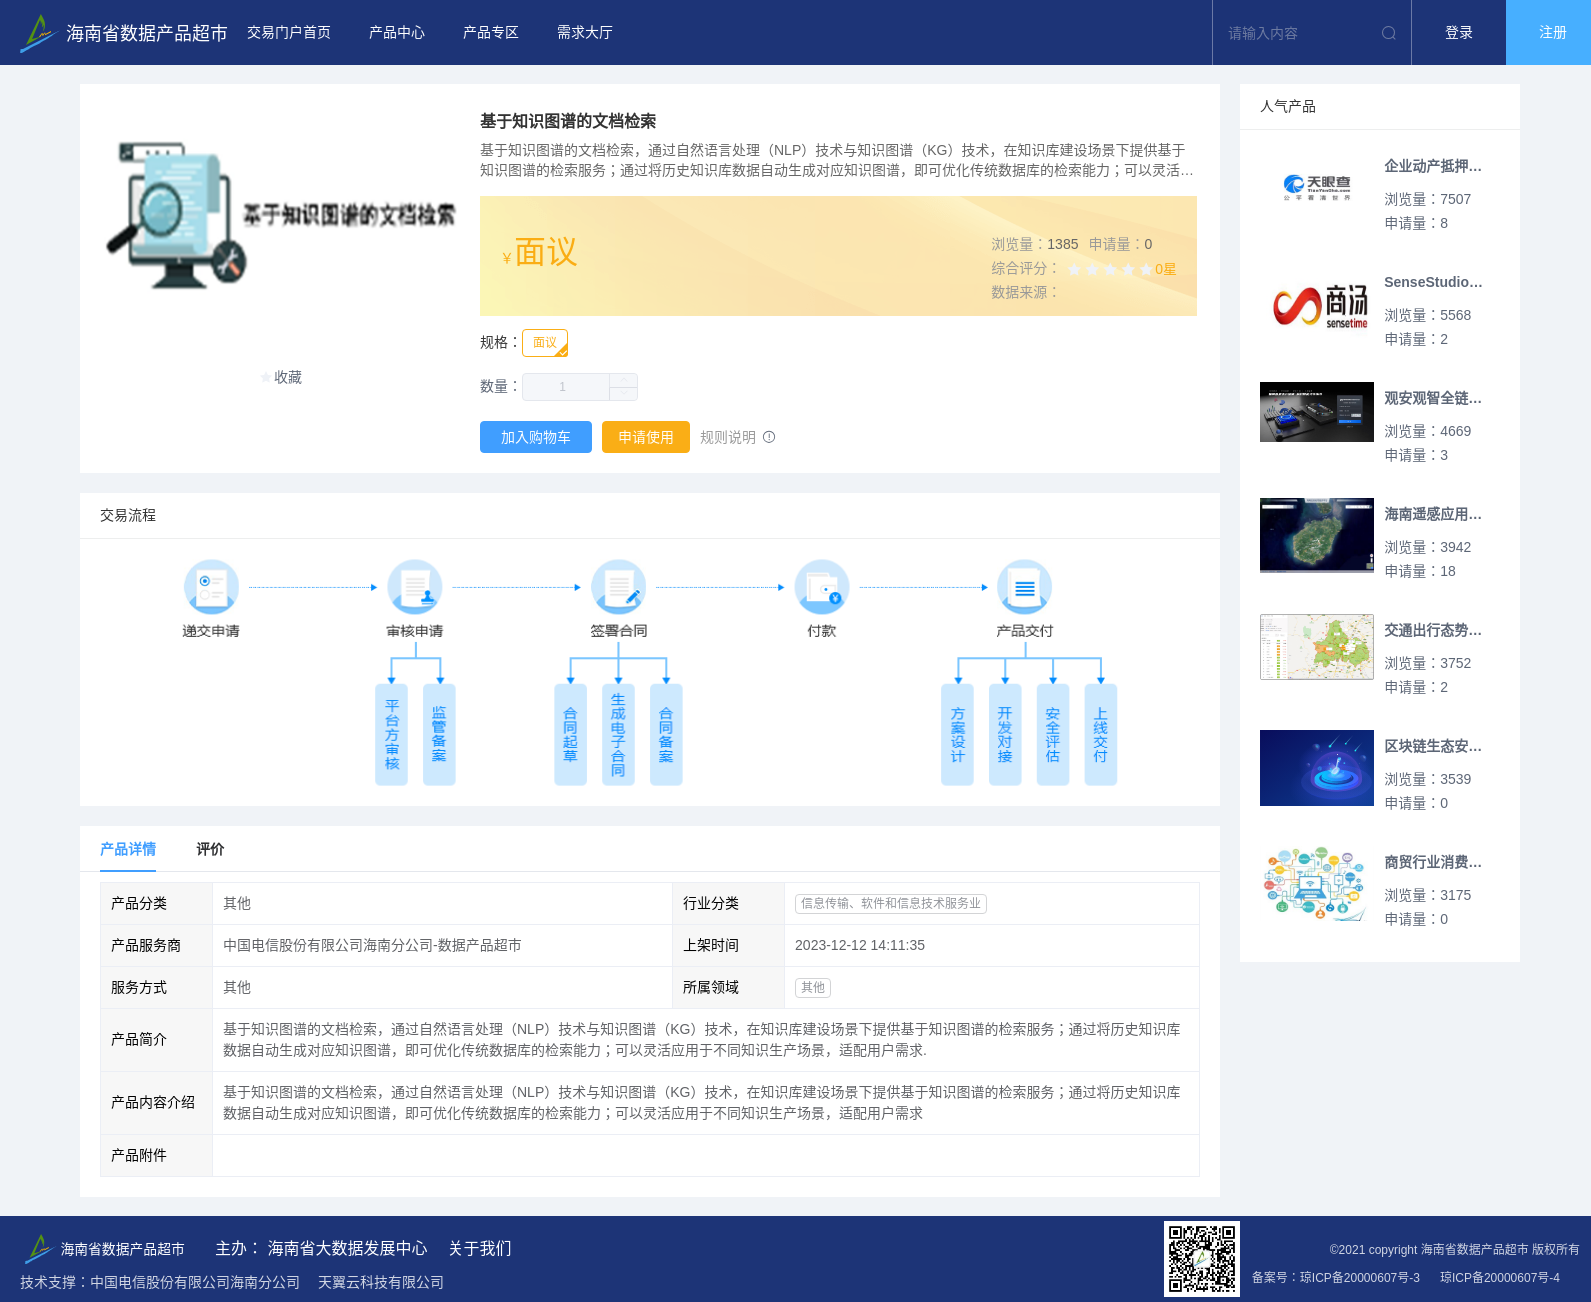Image resolution: width=1591 pixels, height=1302 pixels.
Task: Click the 收藏 star icon
Action: [x=266, y=377]
